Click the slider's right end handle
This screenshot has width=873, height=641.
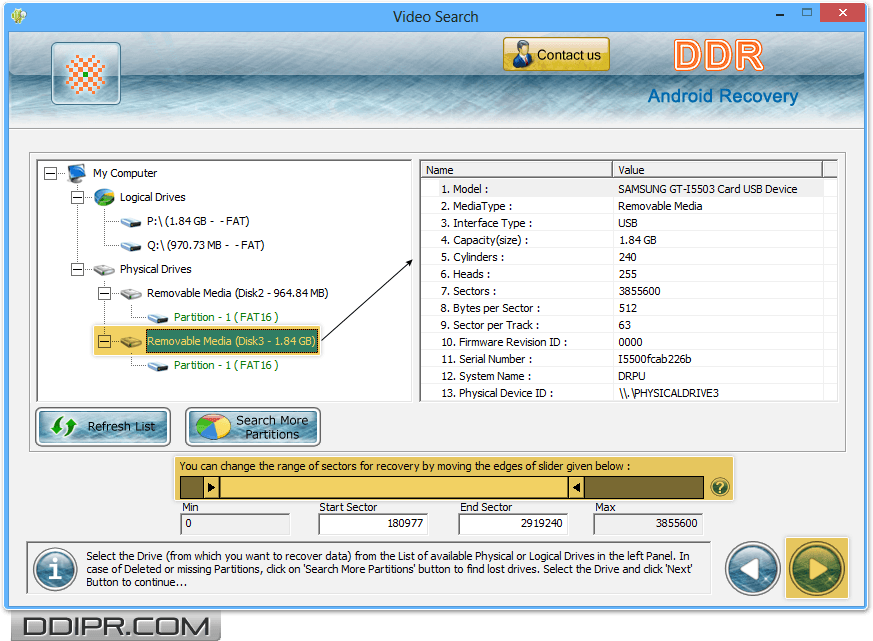tap(577, 487)
